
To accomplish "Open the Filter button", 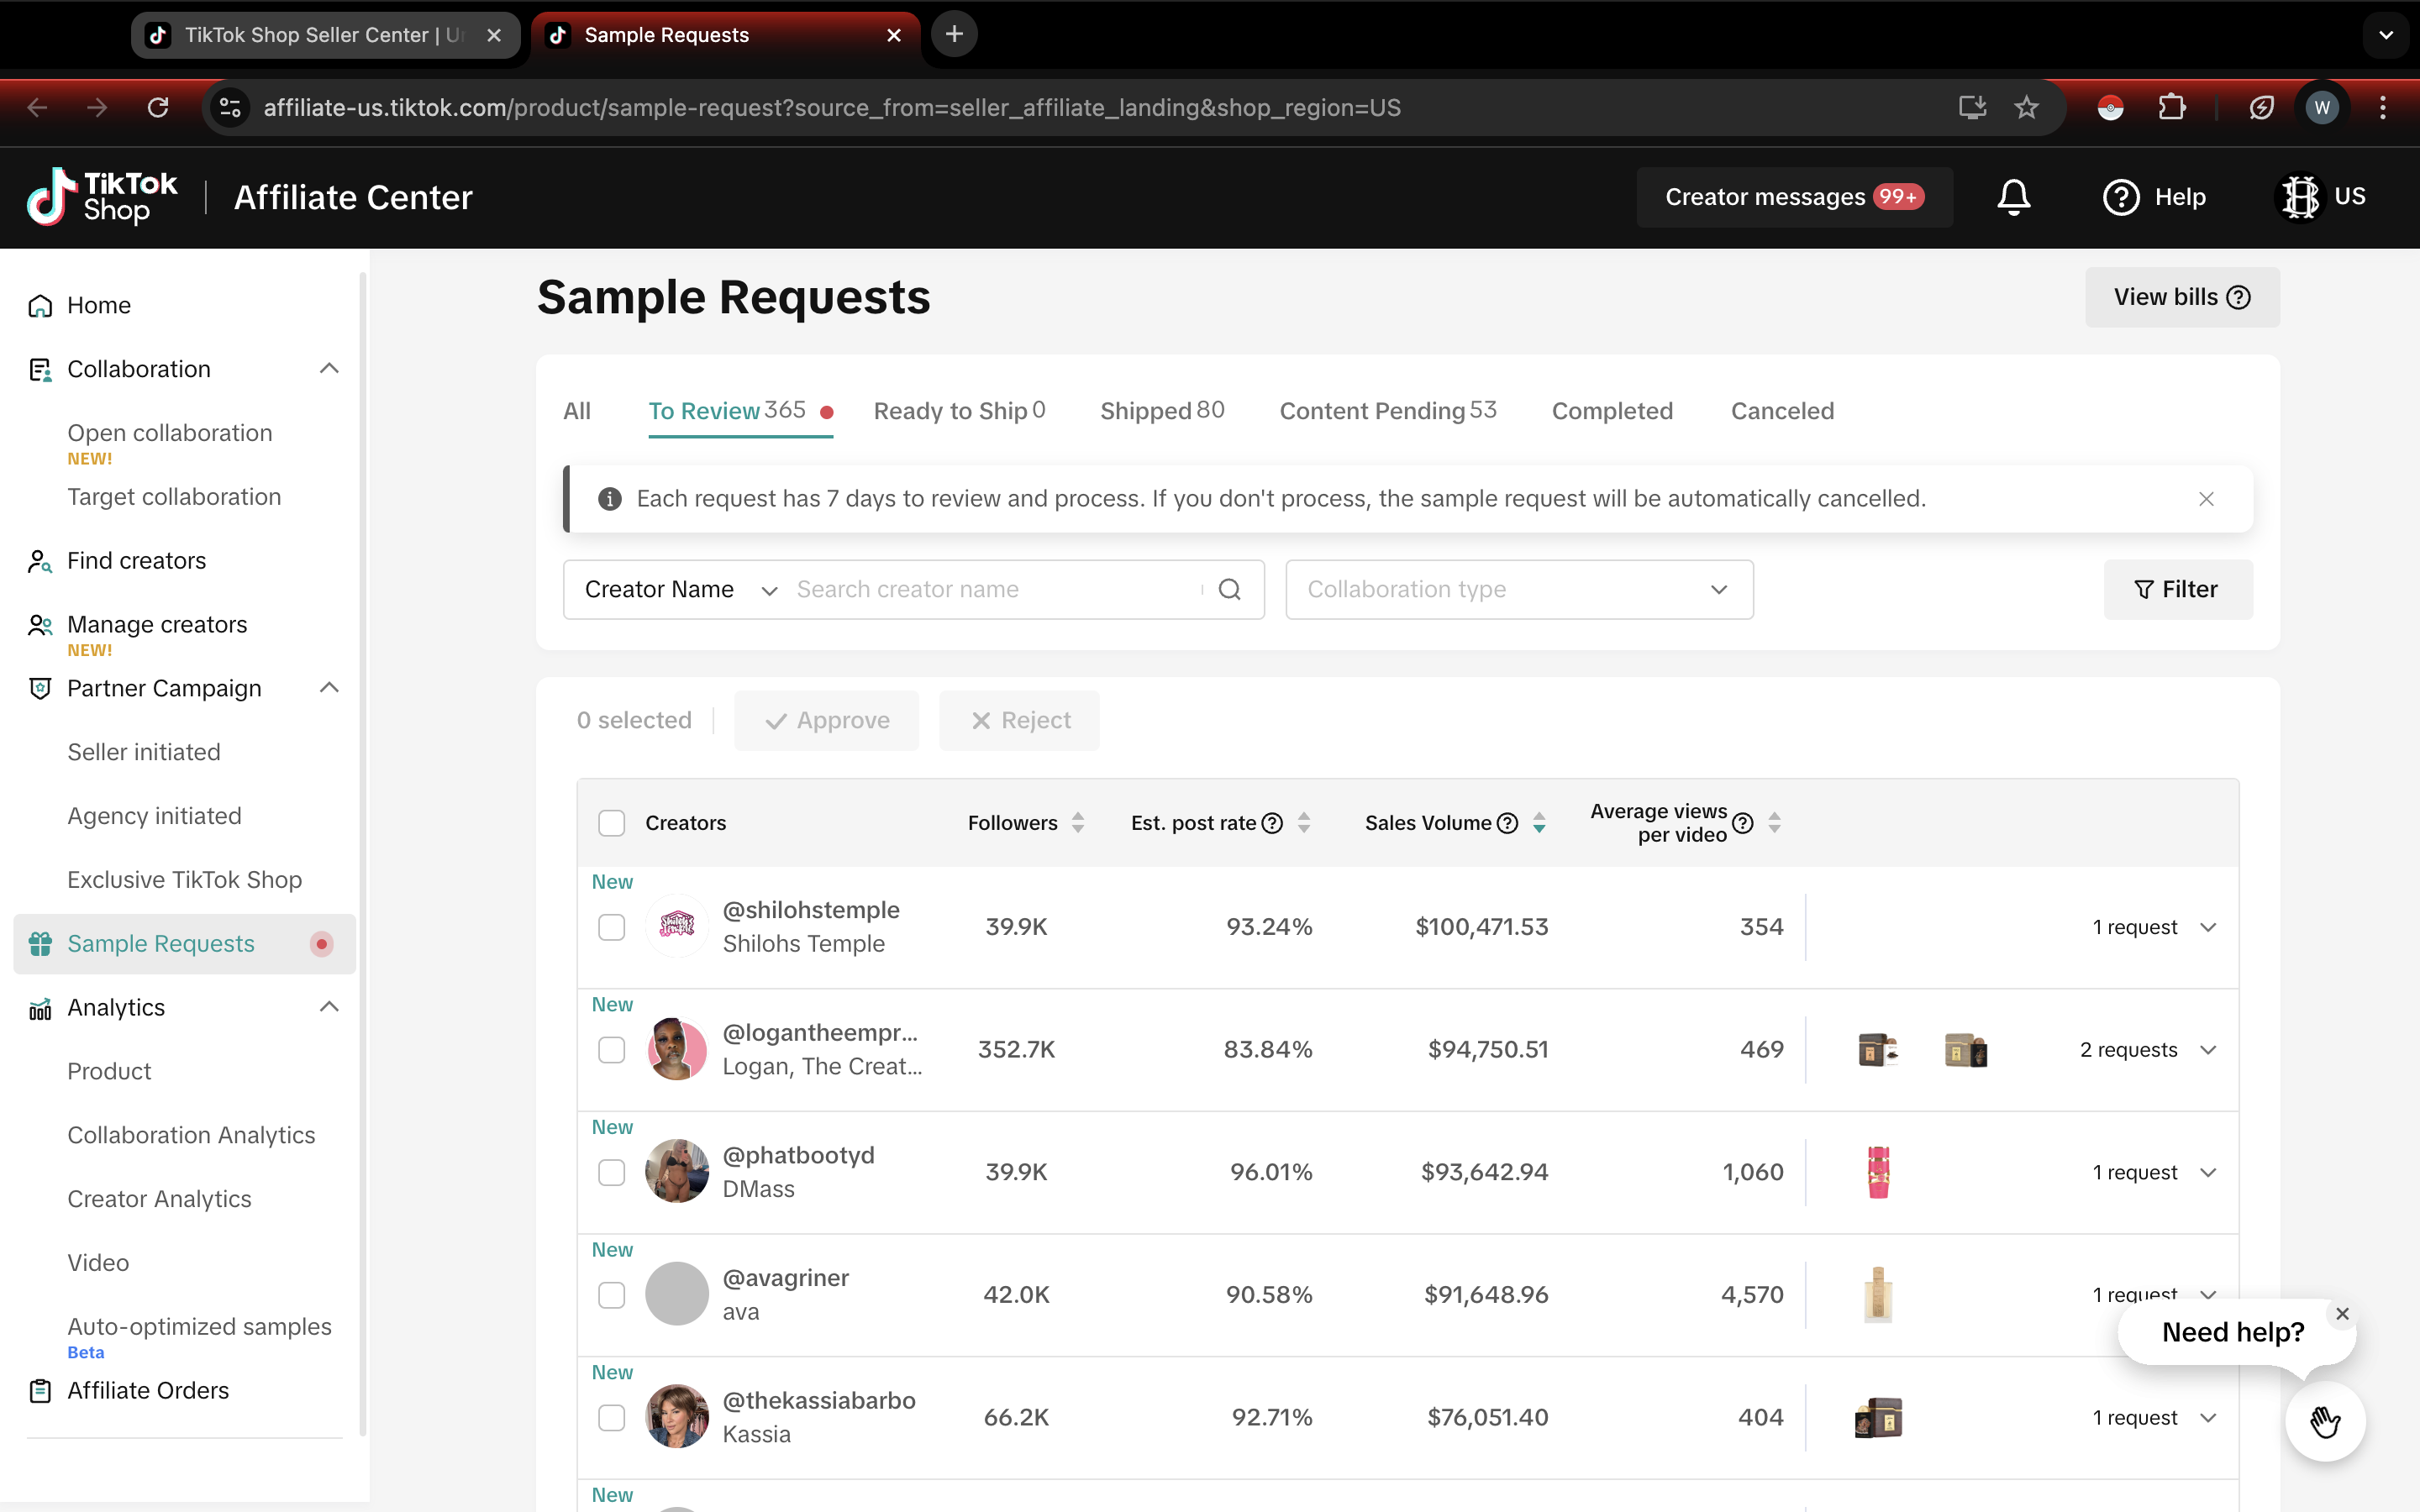I will coord(2177,589).
